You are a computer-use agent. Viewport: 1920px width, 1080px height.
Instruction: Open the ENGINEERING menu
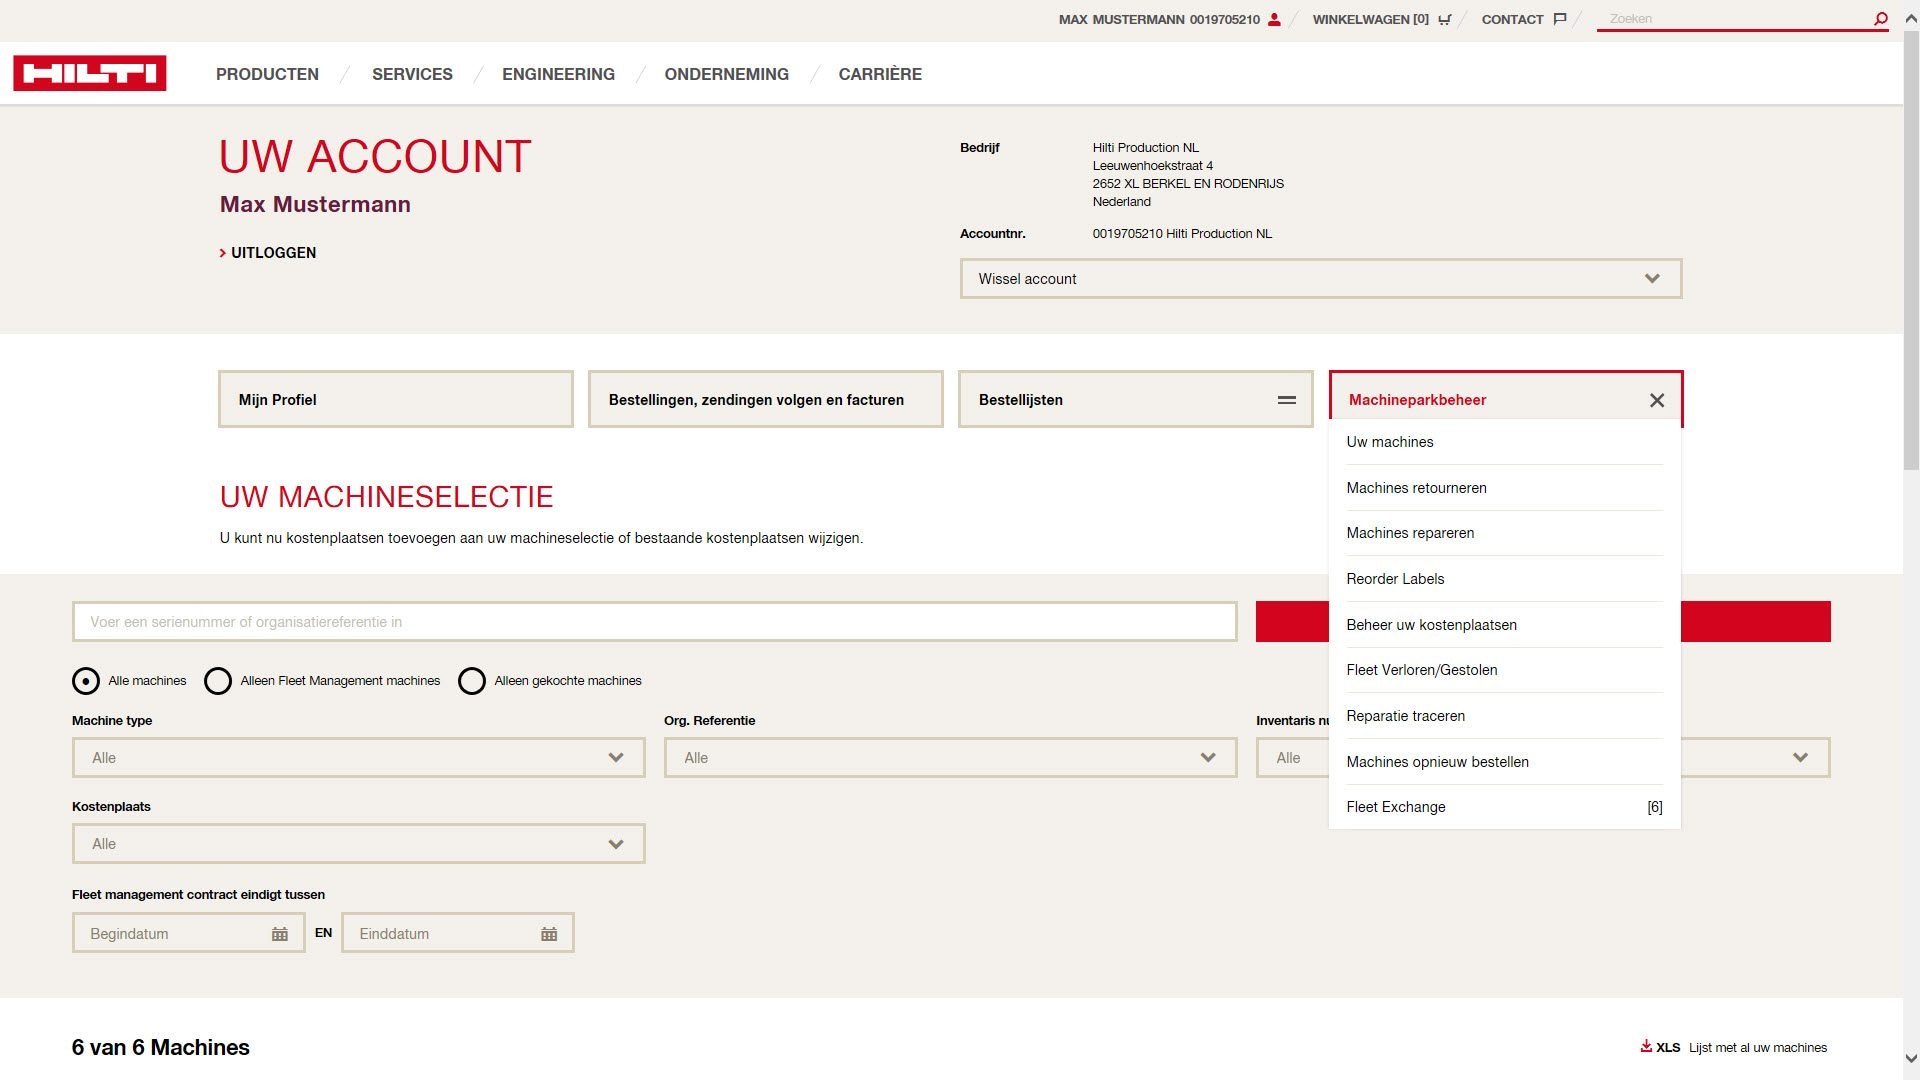click(558, 74)
